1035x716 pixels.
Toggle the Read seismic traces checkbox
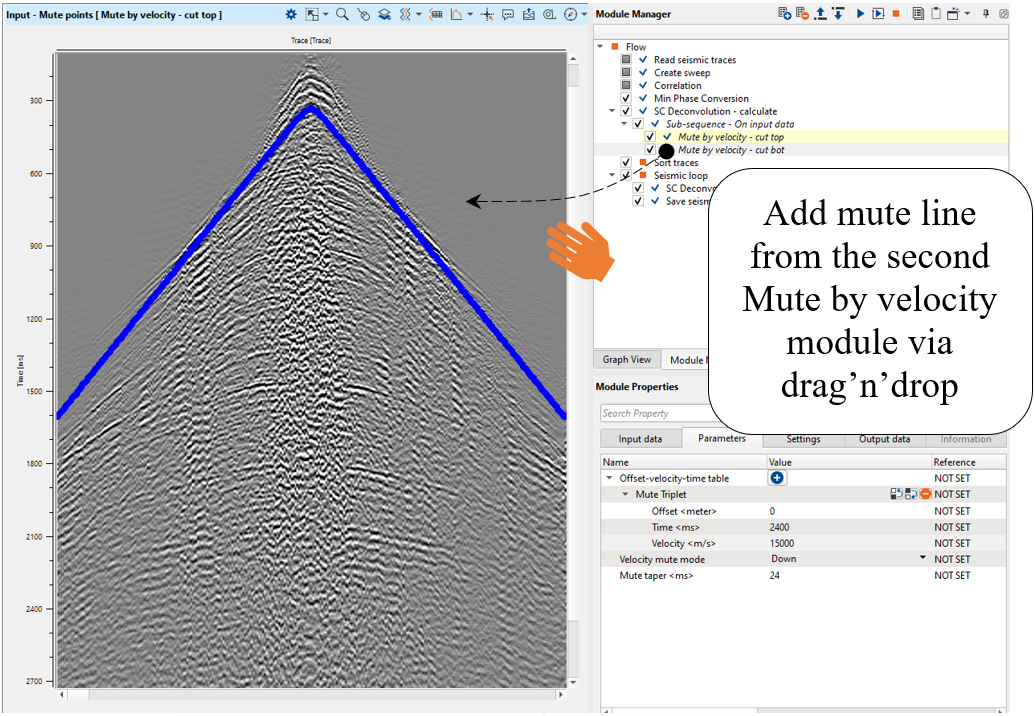626,60
